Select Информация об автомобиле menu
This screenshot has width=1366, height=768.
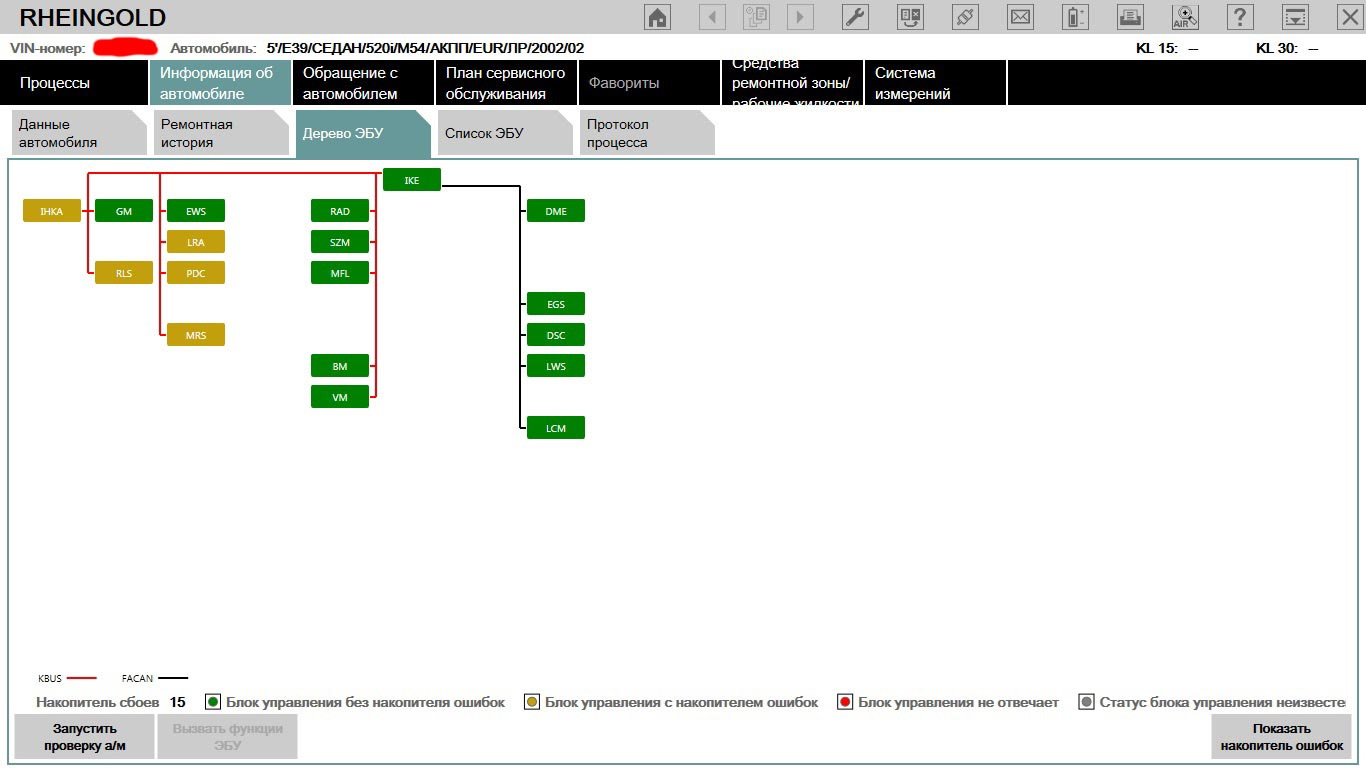pyautogui.click(x=219, y=83)
